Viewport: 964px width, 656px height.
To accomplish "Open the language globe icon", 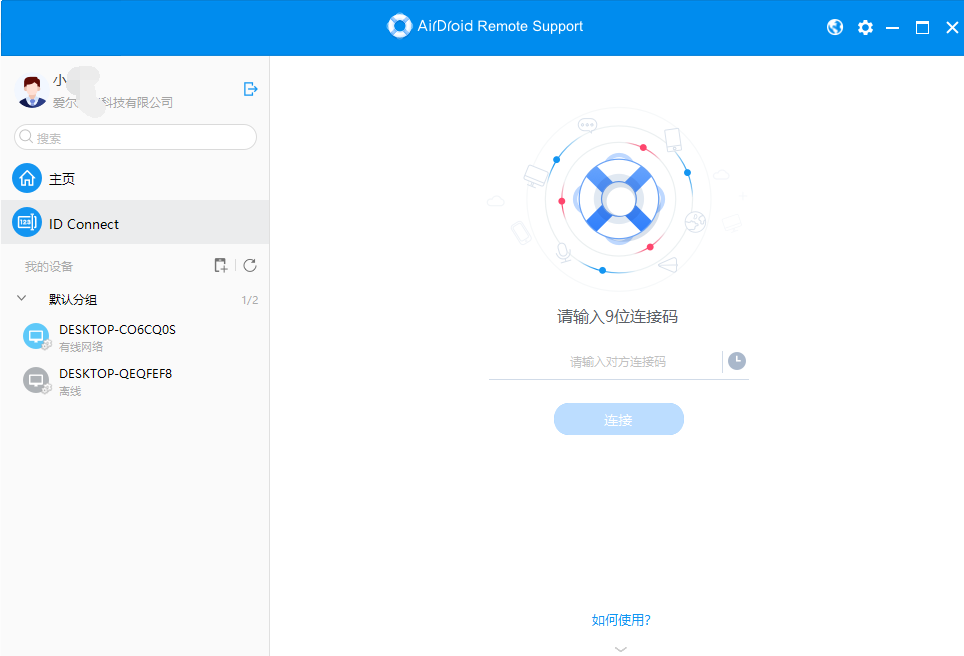I will pos(834,27).
